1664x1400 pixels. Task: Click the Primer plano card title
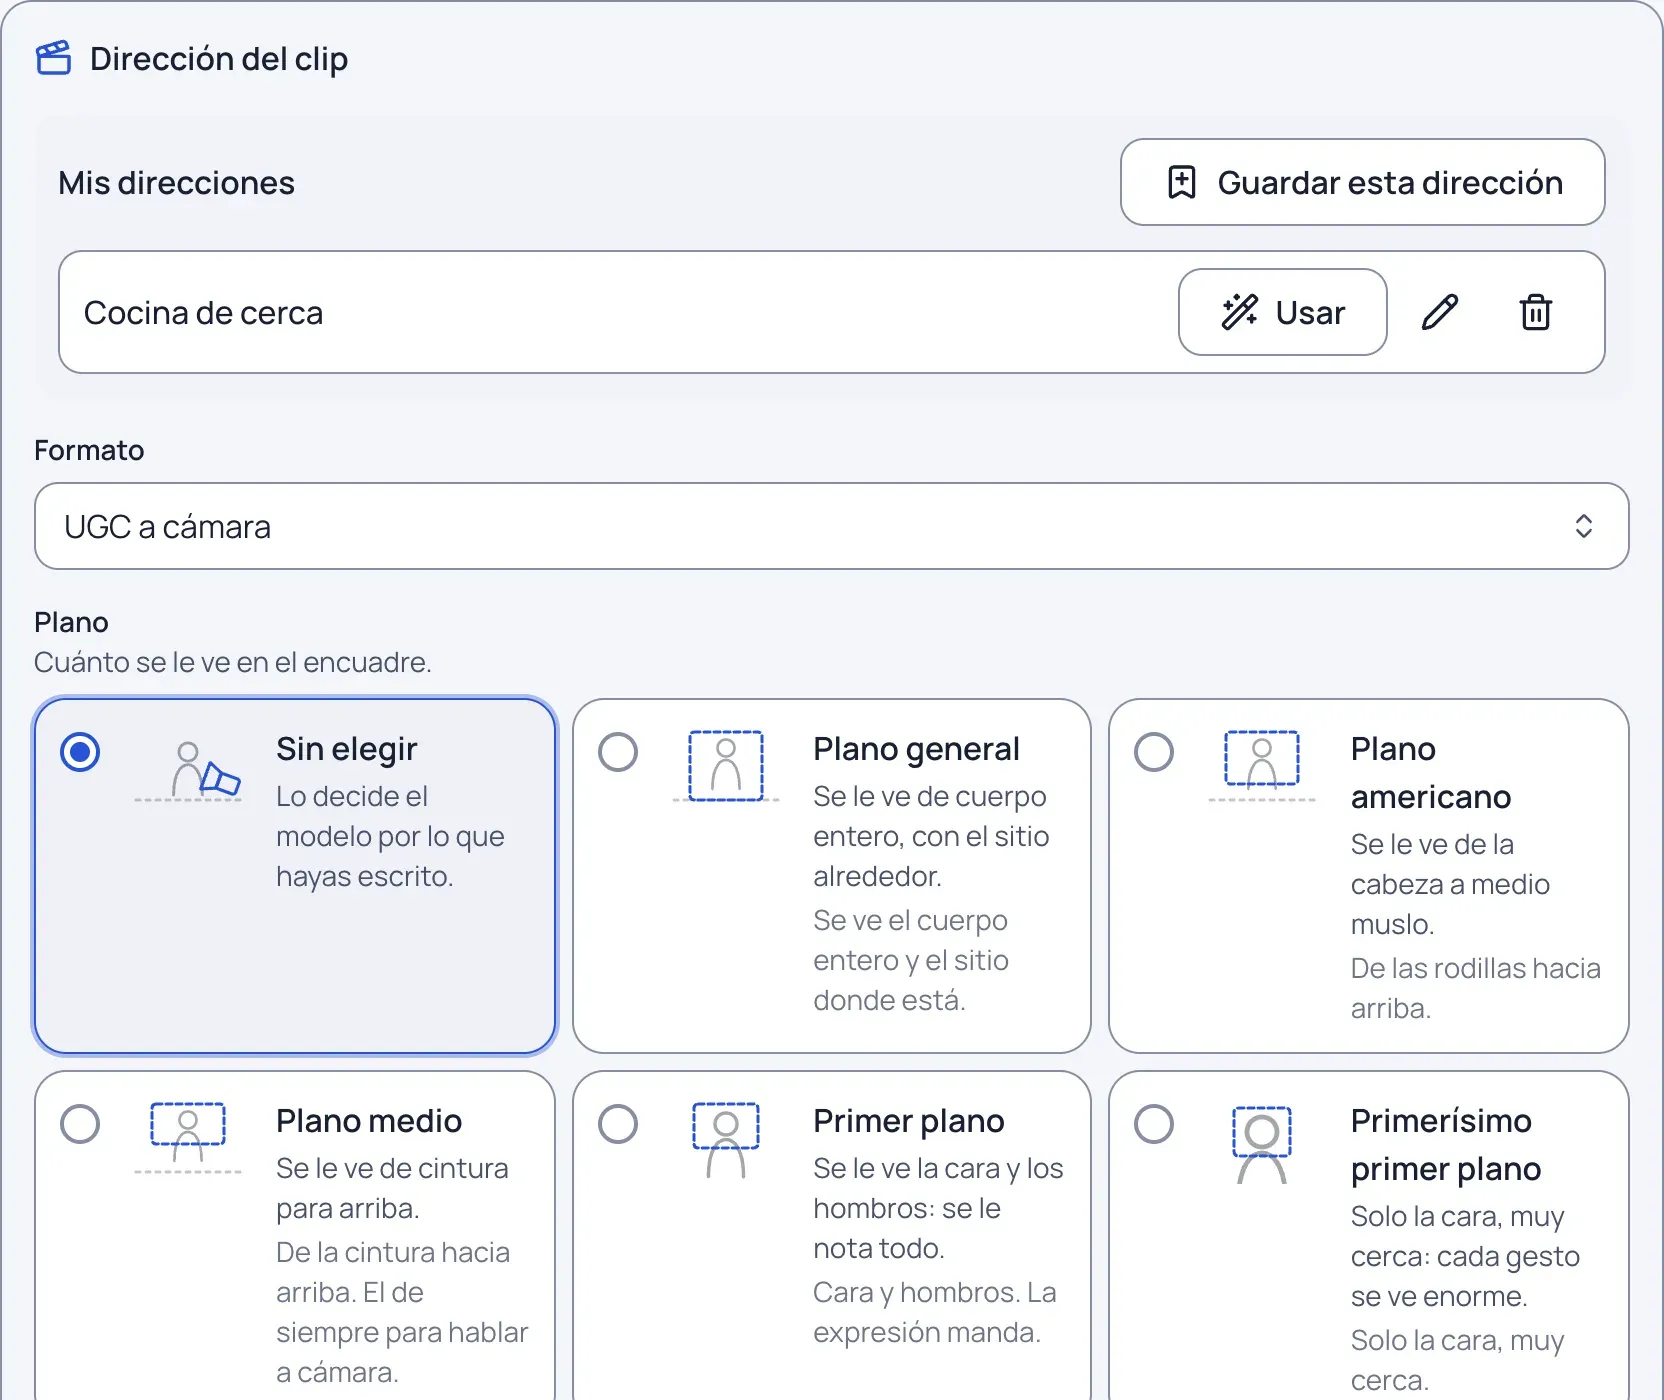909,1121
